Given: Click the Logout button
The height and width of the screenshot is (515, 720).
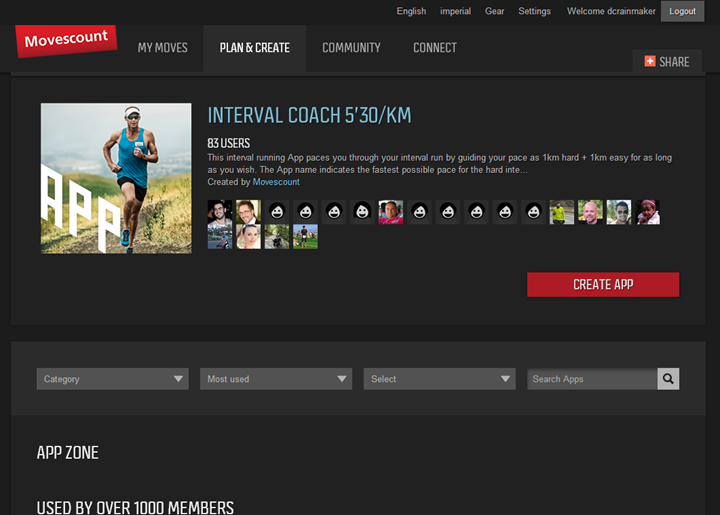Looking at the screenshot, I should pos(682,11).
